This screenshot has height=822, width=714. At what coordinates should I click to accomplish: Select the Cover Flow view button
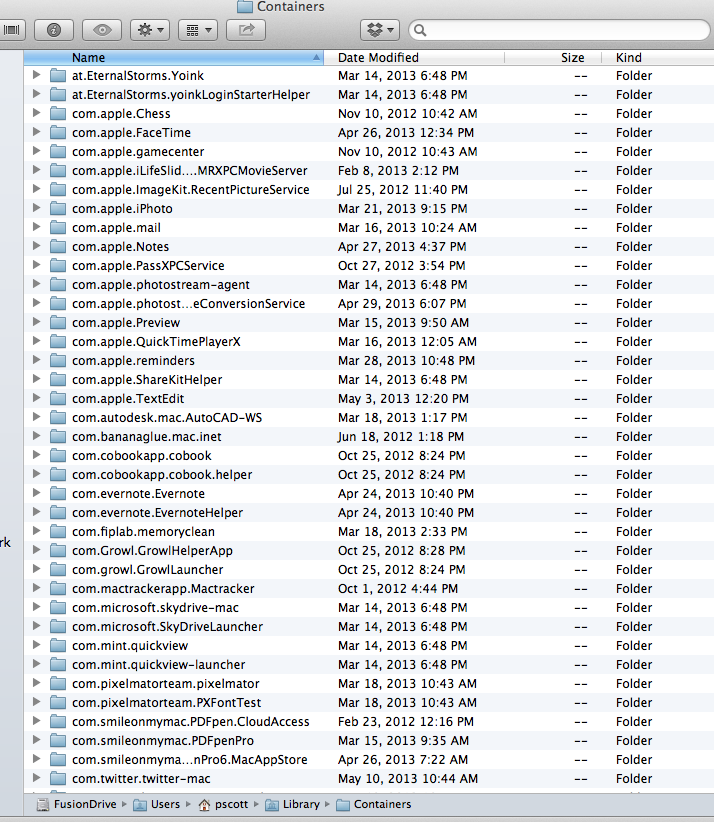tap(12, 30)
